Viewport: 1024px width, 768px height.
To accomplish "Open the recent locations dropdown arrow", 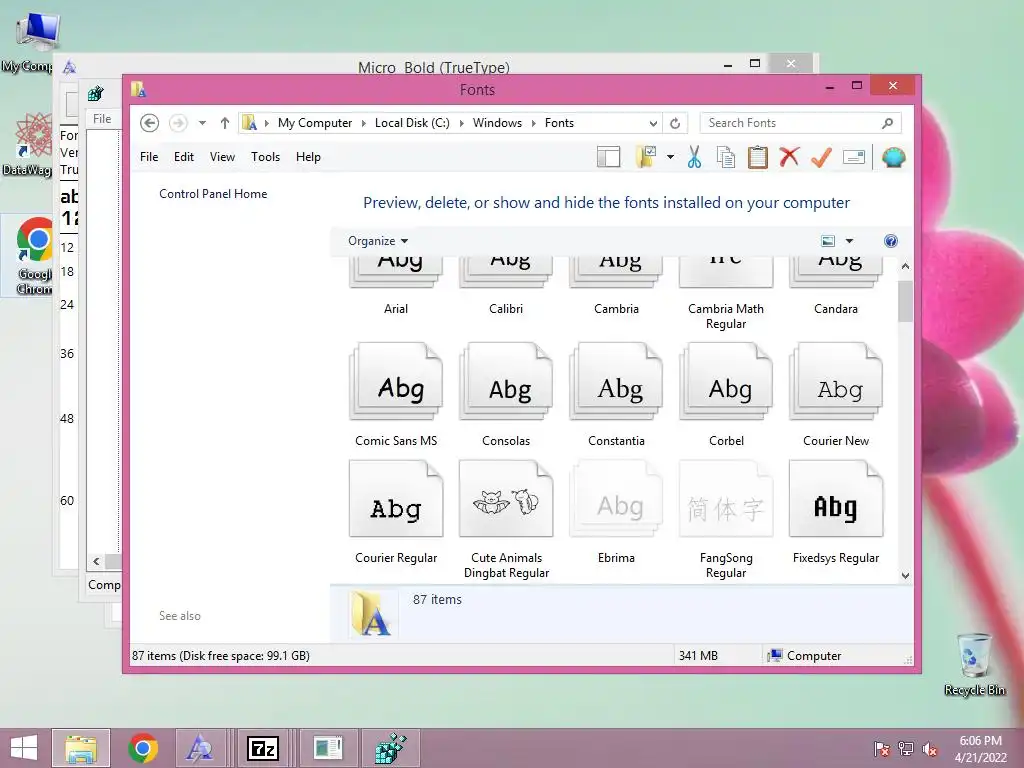I will point(202,123).
